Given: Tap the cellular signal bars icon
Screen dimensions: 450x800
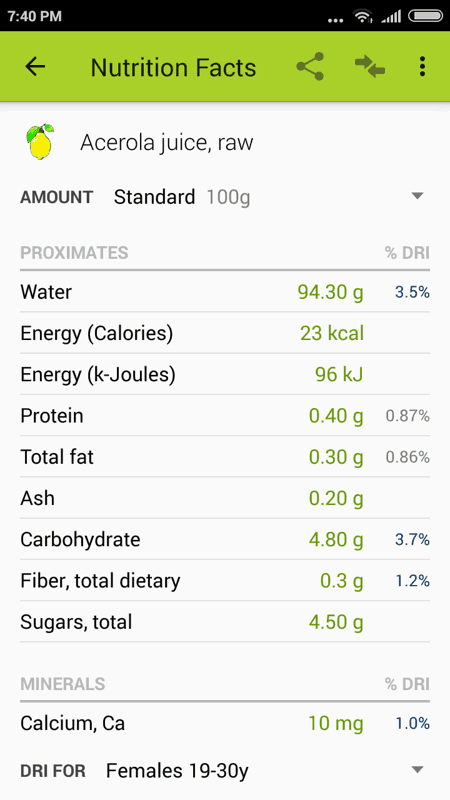Looking at the screenshot, I should click(x=391, y=16).
